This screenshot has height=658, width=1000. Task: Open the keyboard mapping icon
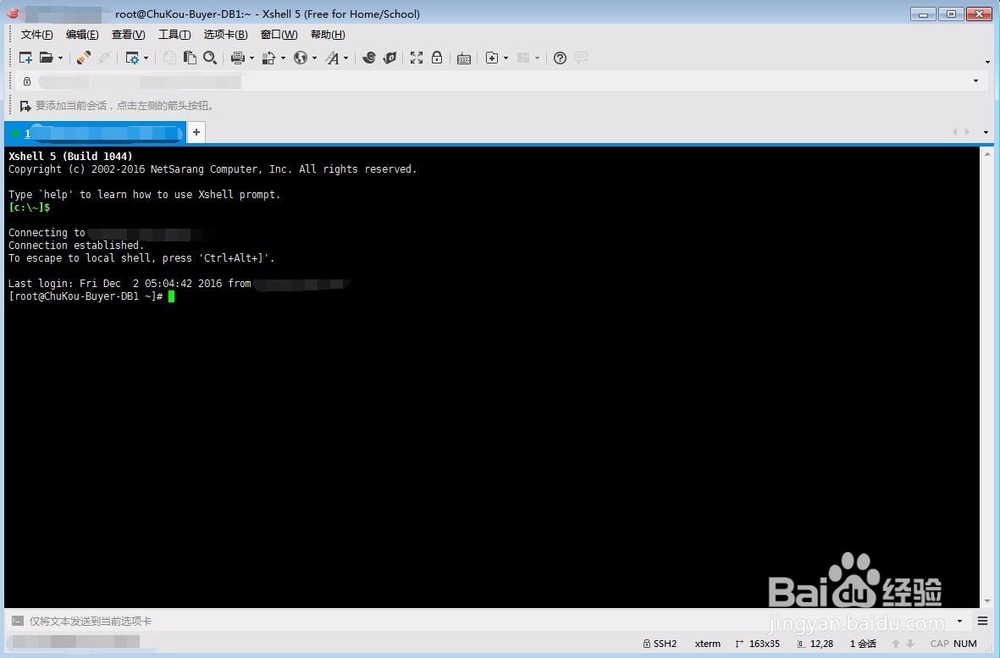[x=464, y=59]
